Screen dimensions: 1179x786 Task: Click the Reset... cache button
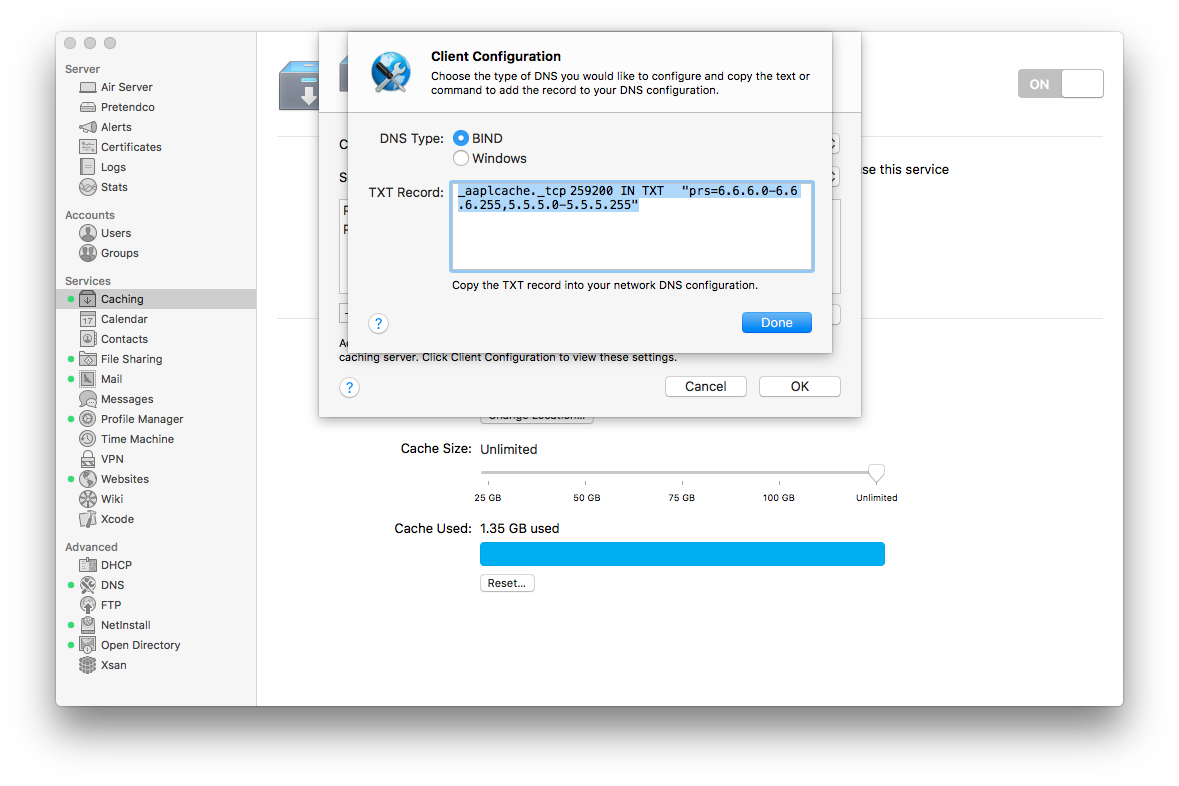point(507,583)
